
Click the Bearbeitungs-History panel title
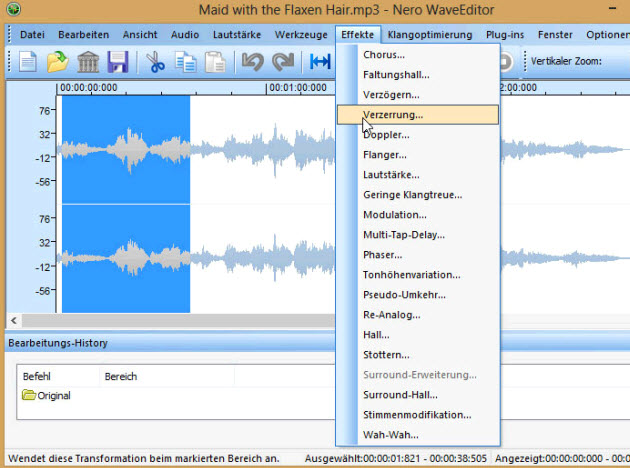click(x=58, y=343)
